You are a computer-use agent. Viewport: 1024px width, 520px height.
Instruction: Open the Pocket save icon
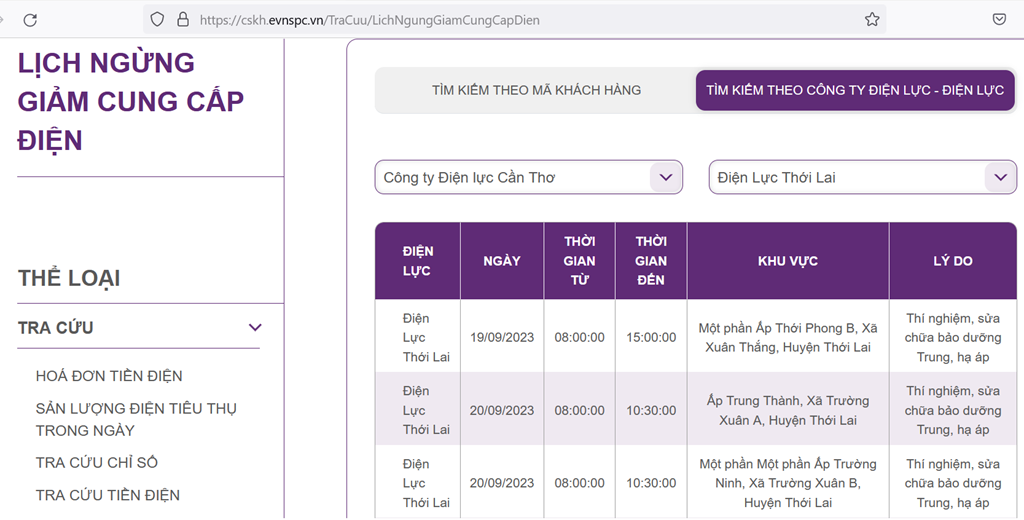(999, 20)
